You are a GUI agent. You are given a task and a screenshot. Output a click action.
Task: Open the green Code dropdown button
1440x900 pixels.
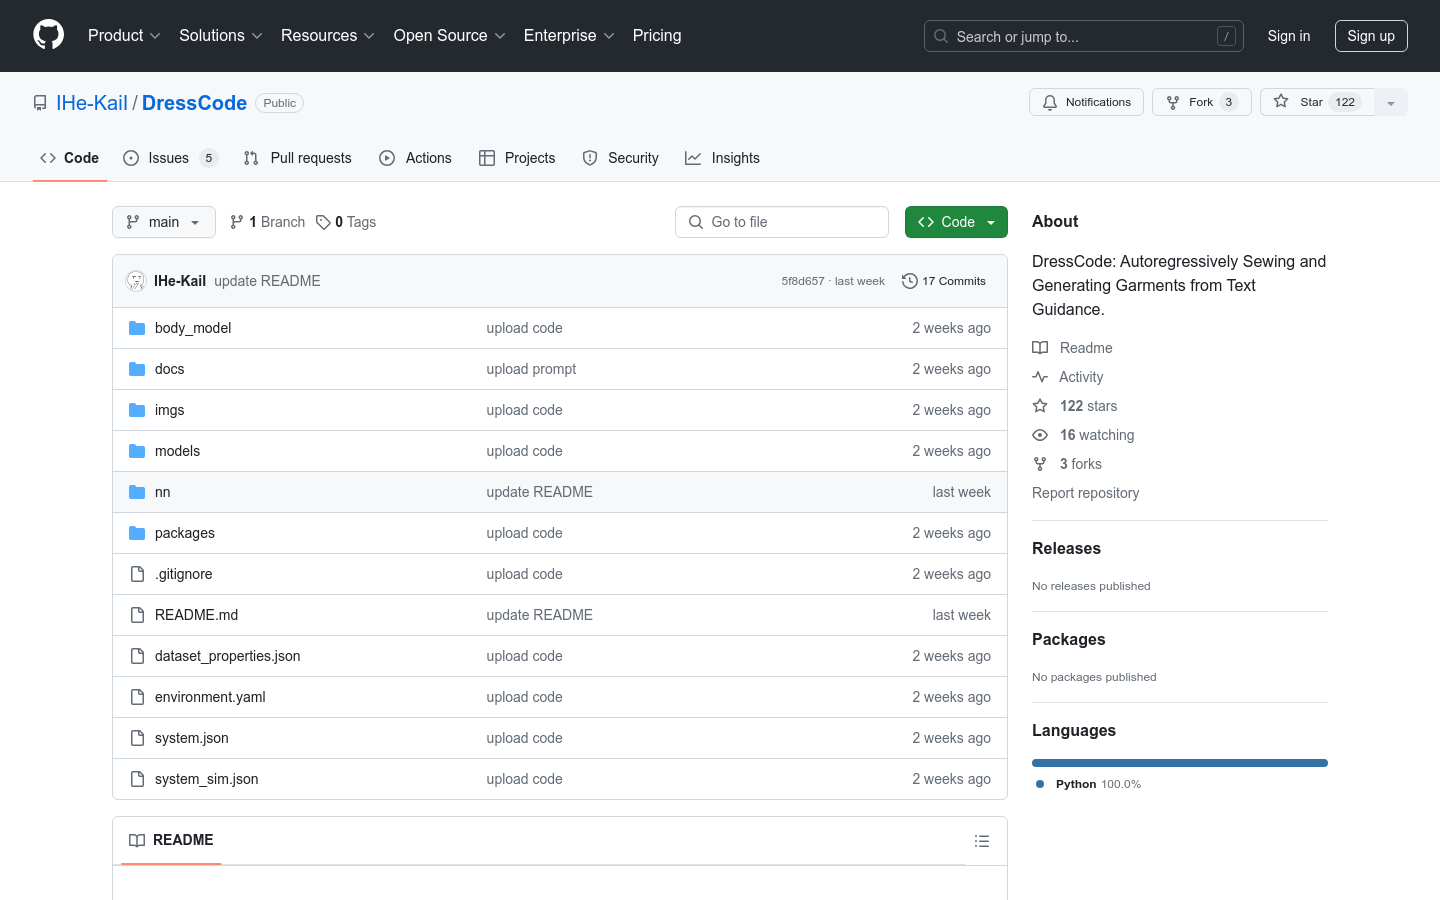[x=956, y=222]
